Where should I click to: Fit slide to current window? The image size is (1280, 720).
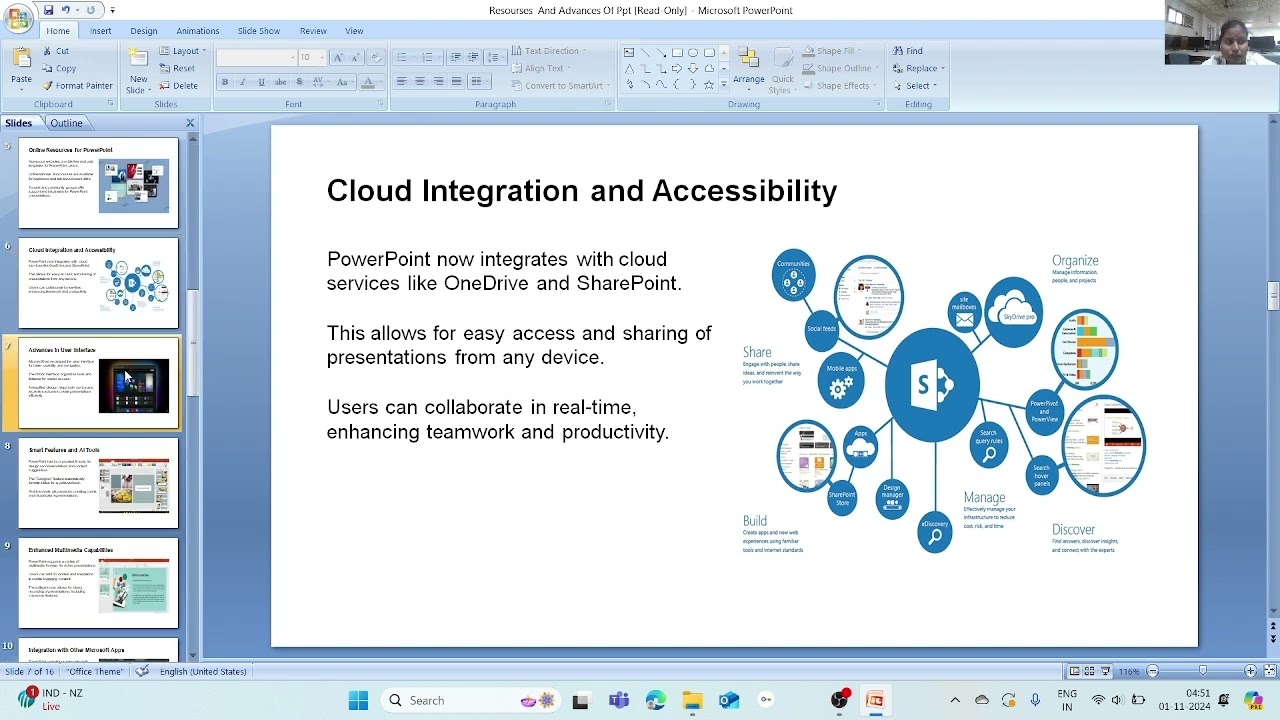[1268, 671]
